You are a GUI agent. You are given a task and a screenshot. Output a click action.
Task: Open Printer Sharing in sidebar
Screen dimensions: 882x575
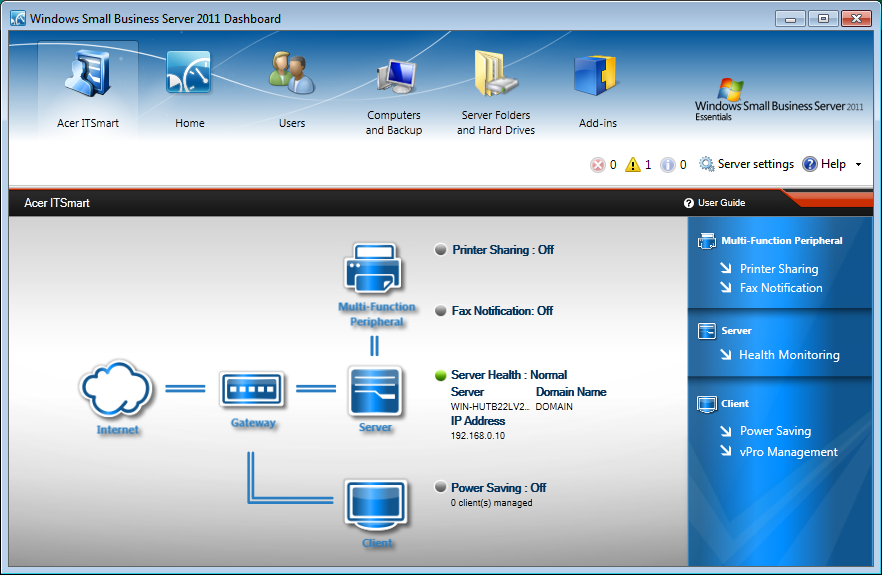click(778, 268)
